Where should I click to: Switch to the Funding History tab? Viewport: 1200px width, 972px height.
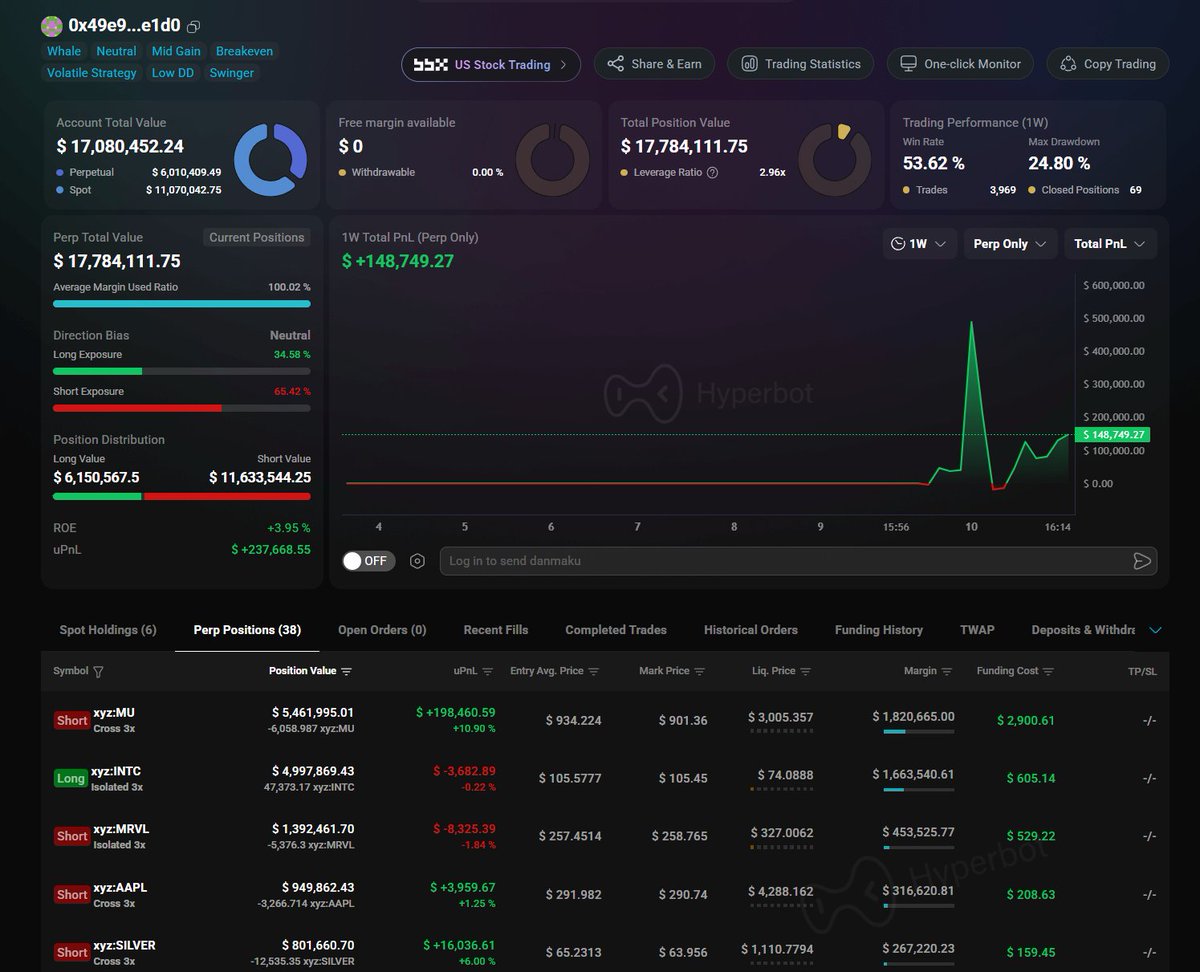(x=879, y=630)
